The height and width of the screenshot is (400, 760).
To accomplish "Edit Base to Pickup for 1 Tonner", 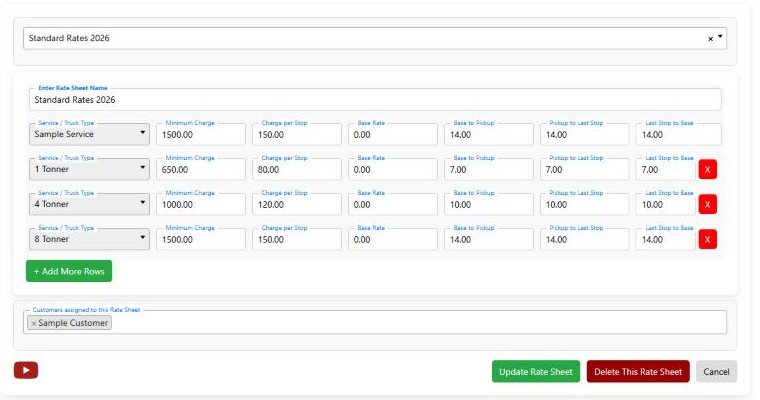I will [x=489, y=170].
